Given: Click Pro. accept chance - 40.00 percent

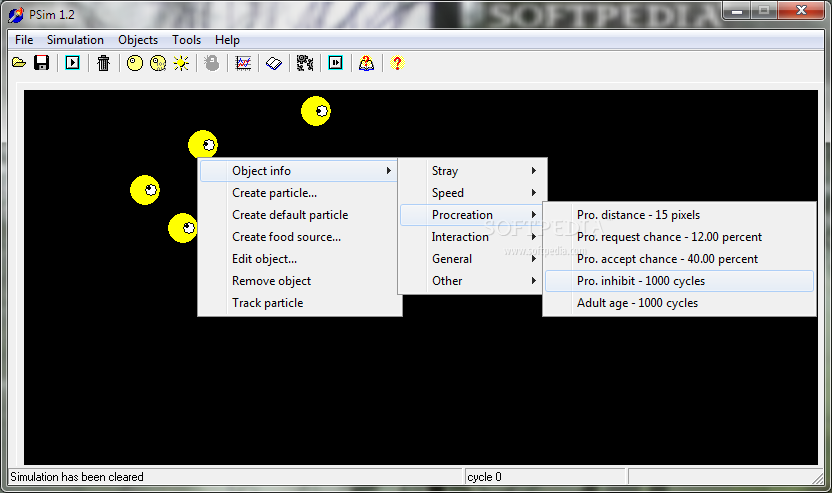Looking at the screenshot, I should [x=679, y=259].
